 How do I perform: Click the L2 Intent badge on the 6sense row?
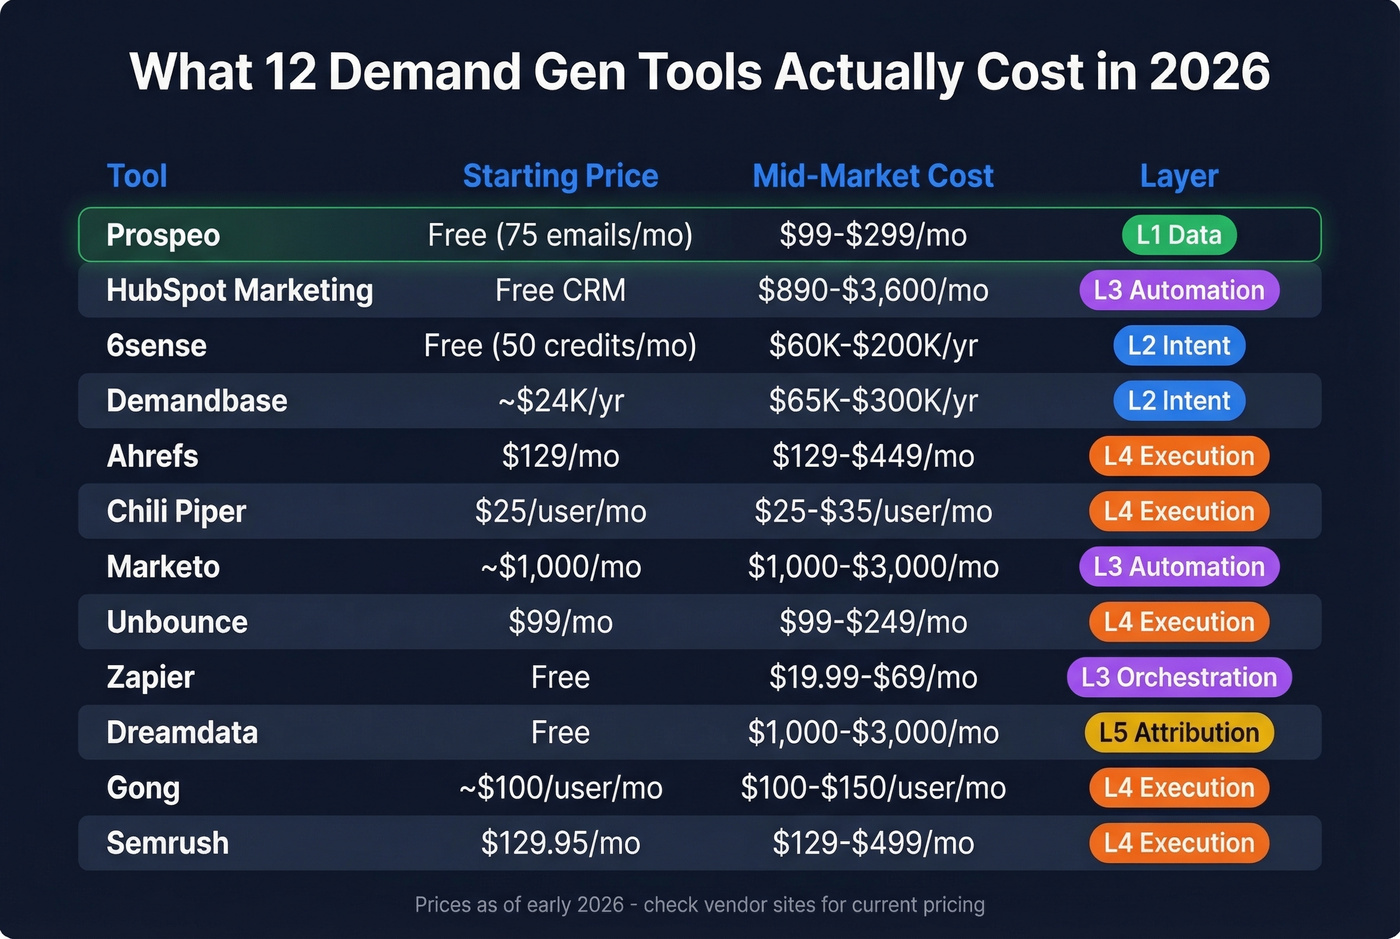click(1179, 345)
